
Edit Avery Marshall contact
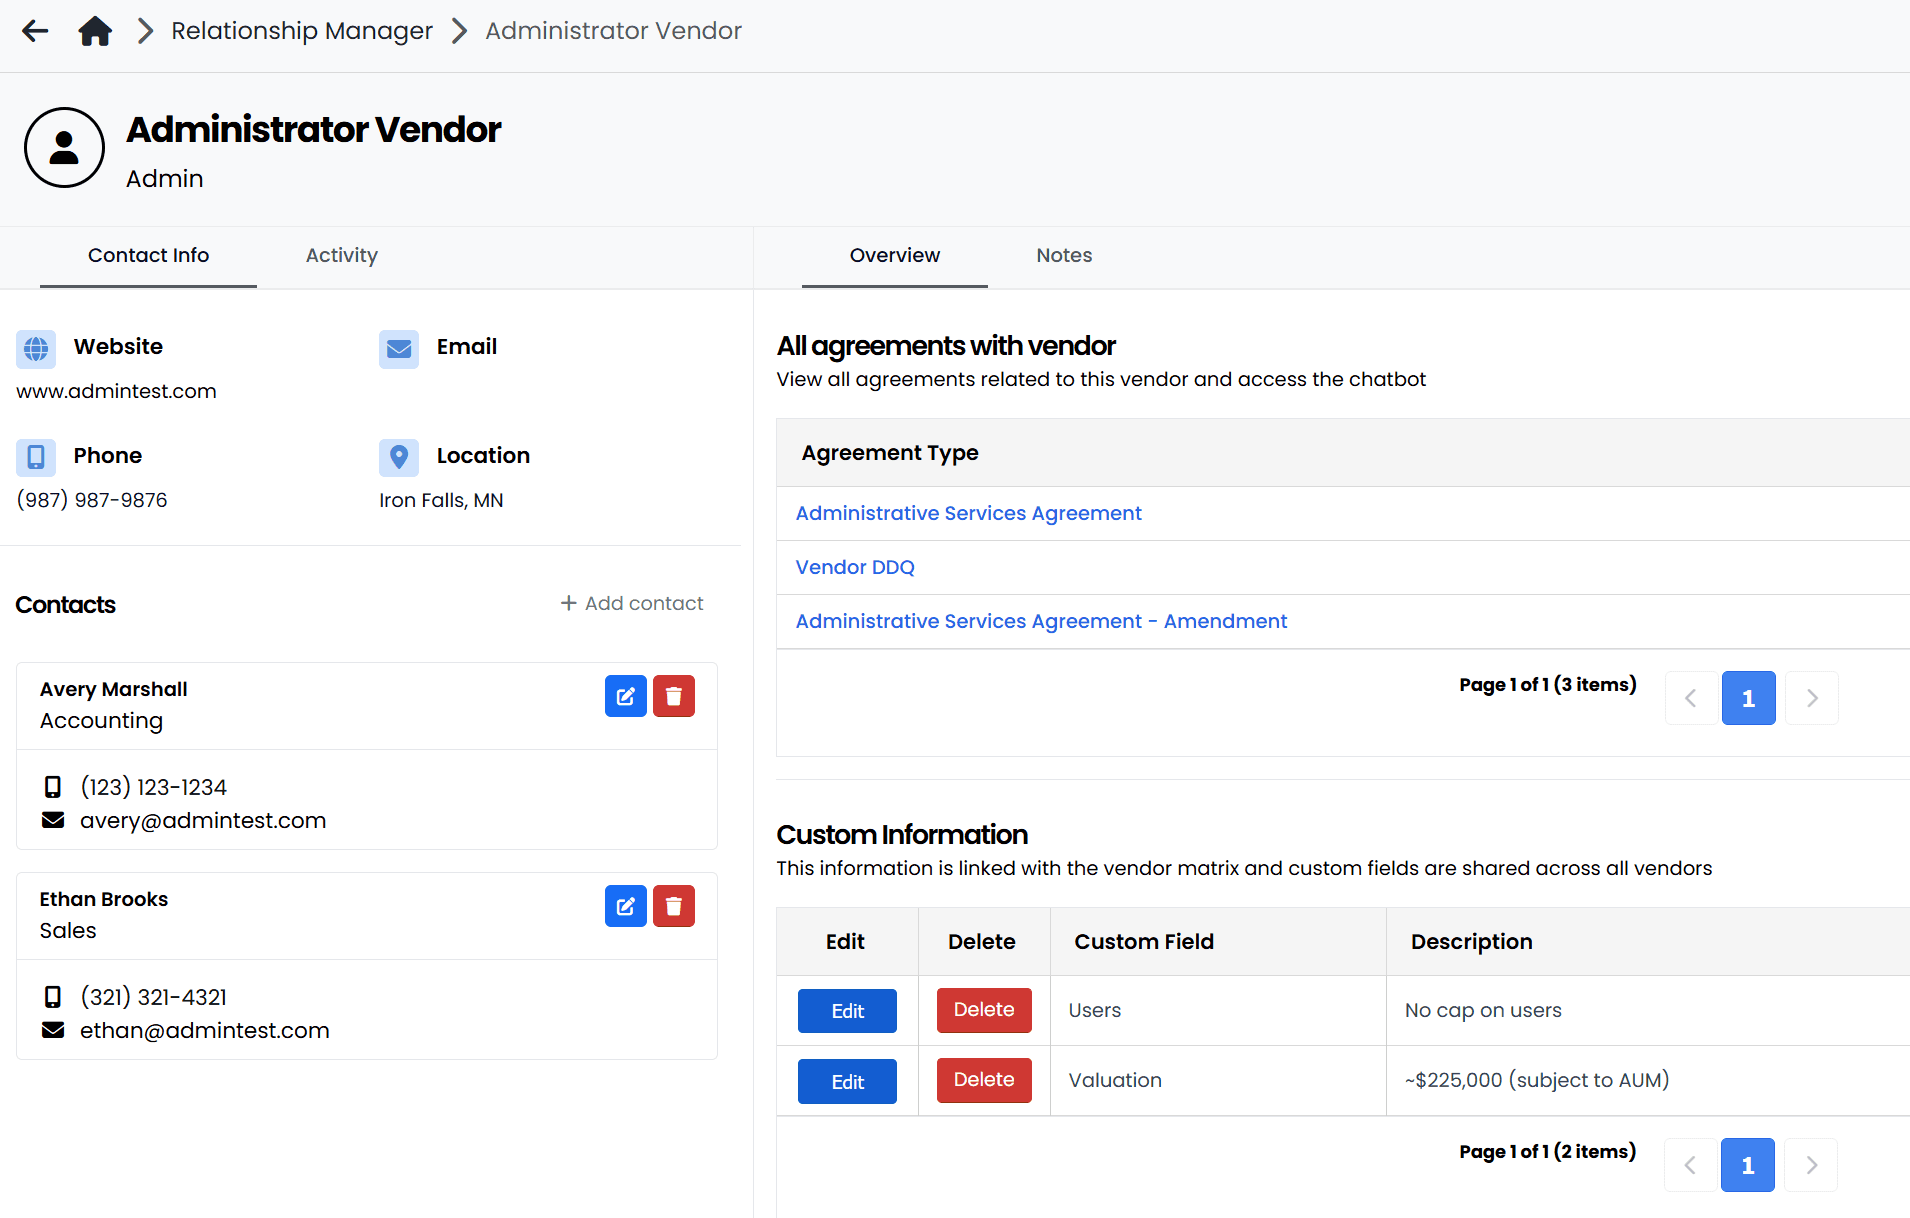click(x=626, y=696)
